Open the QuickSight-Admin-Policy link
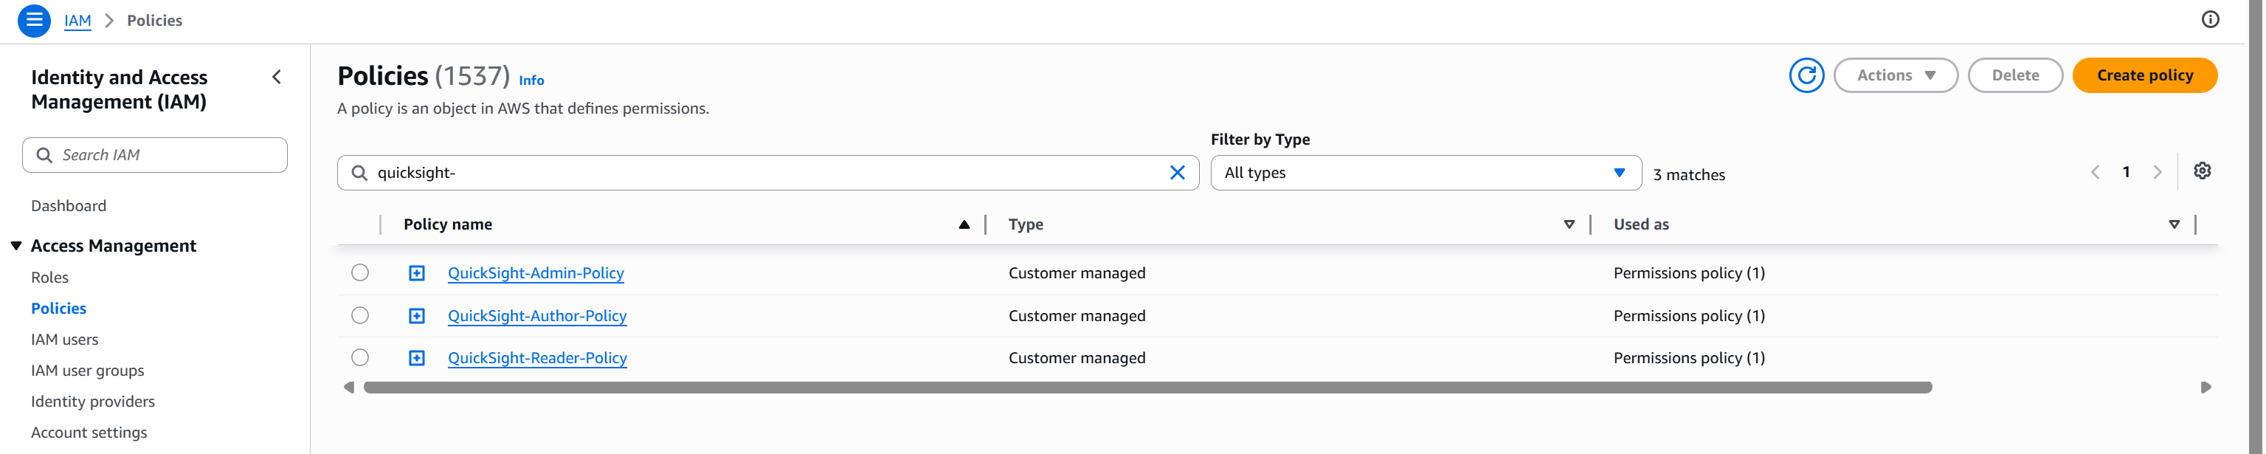Viewport: 2266px width, 454px height. point(535,273)
